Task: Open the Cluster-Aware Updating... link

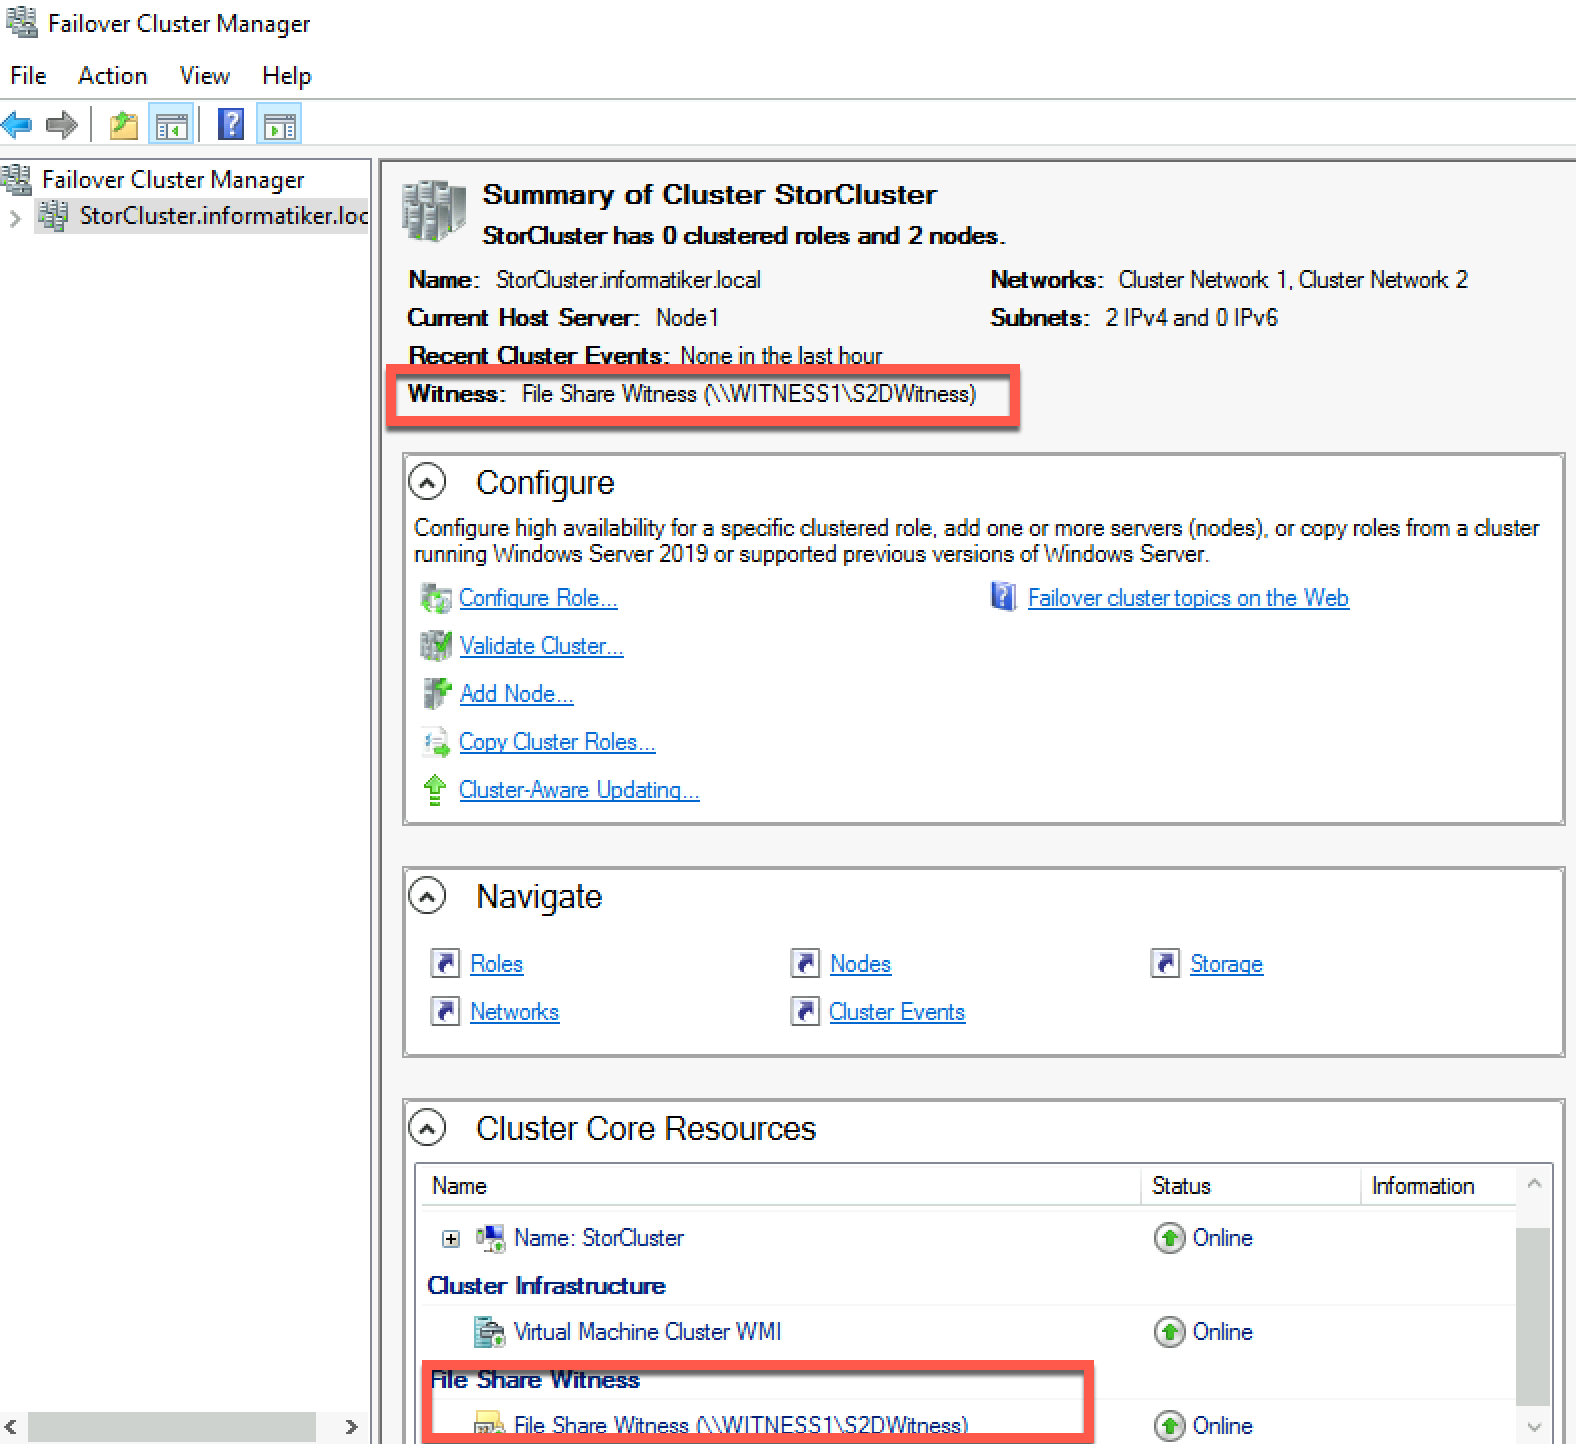Action: tap(579, 790)
